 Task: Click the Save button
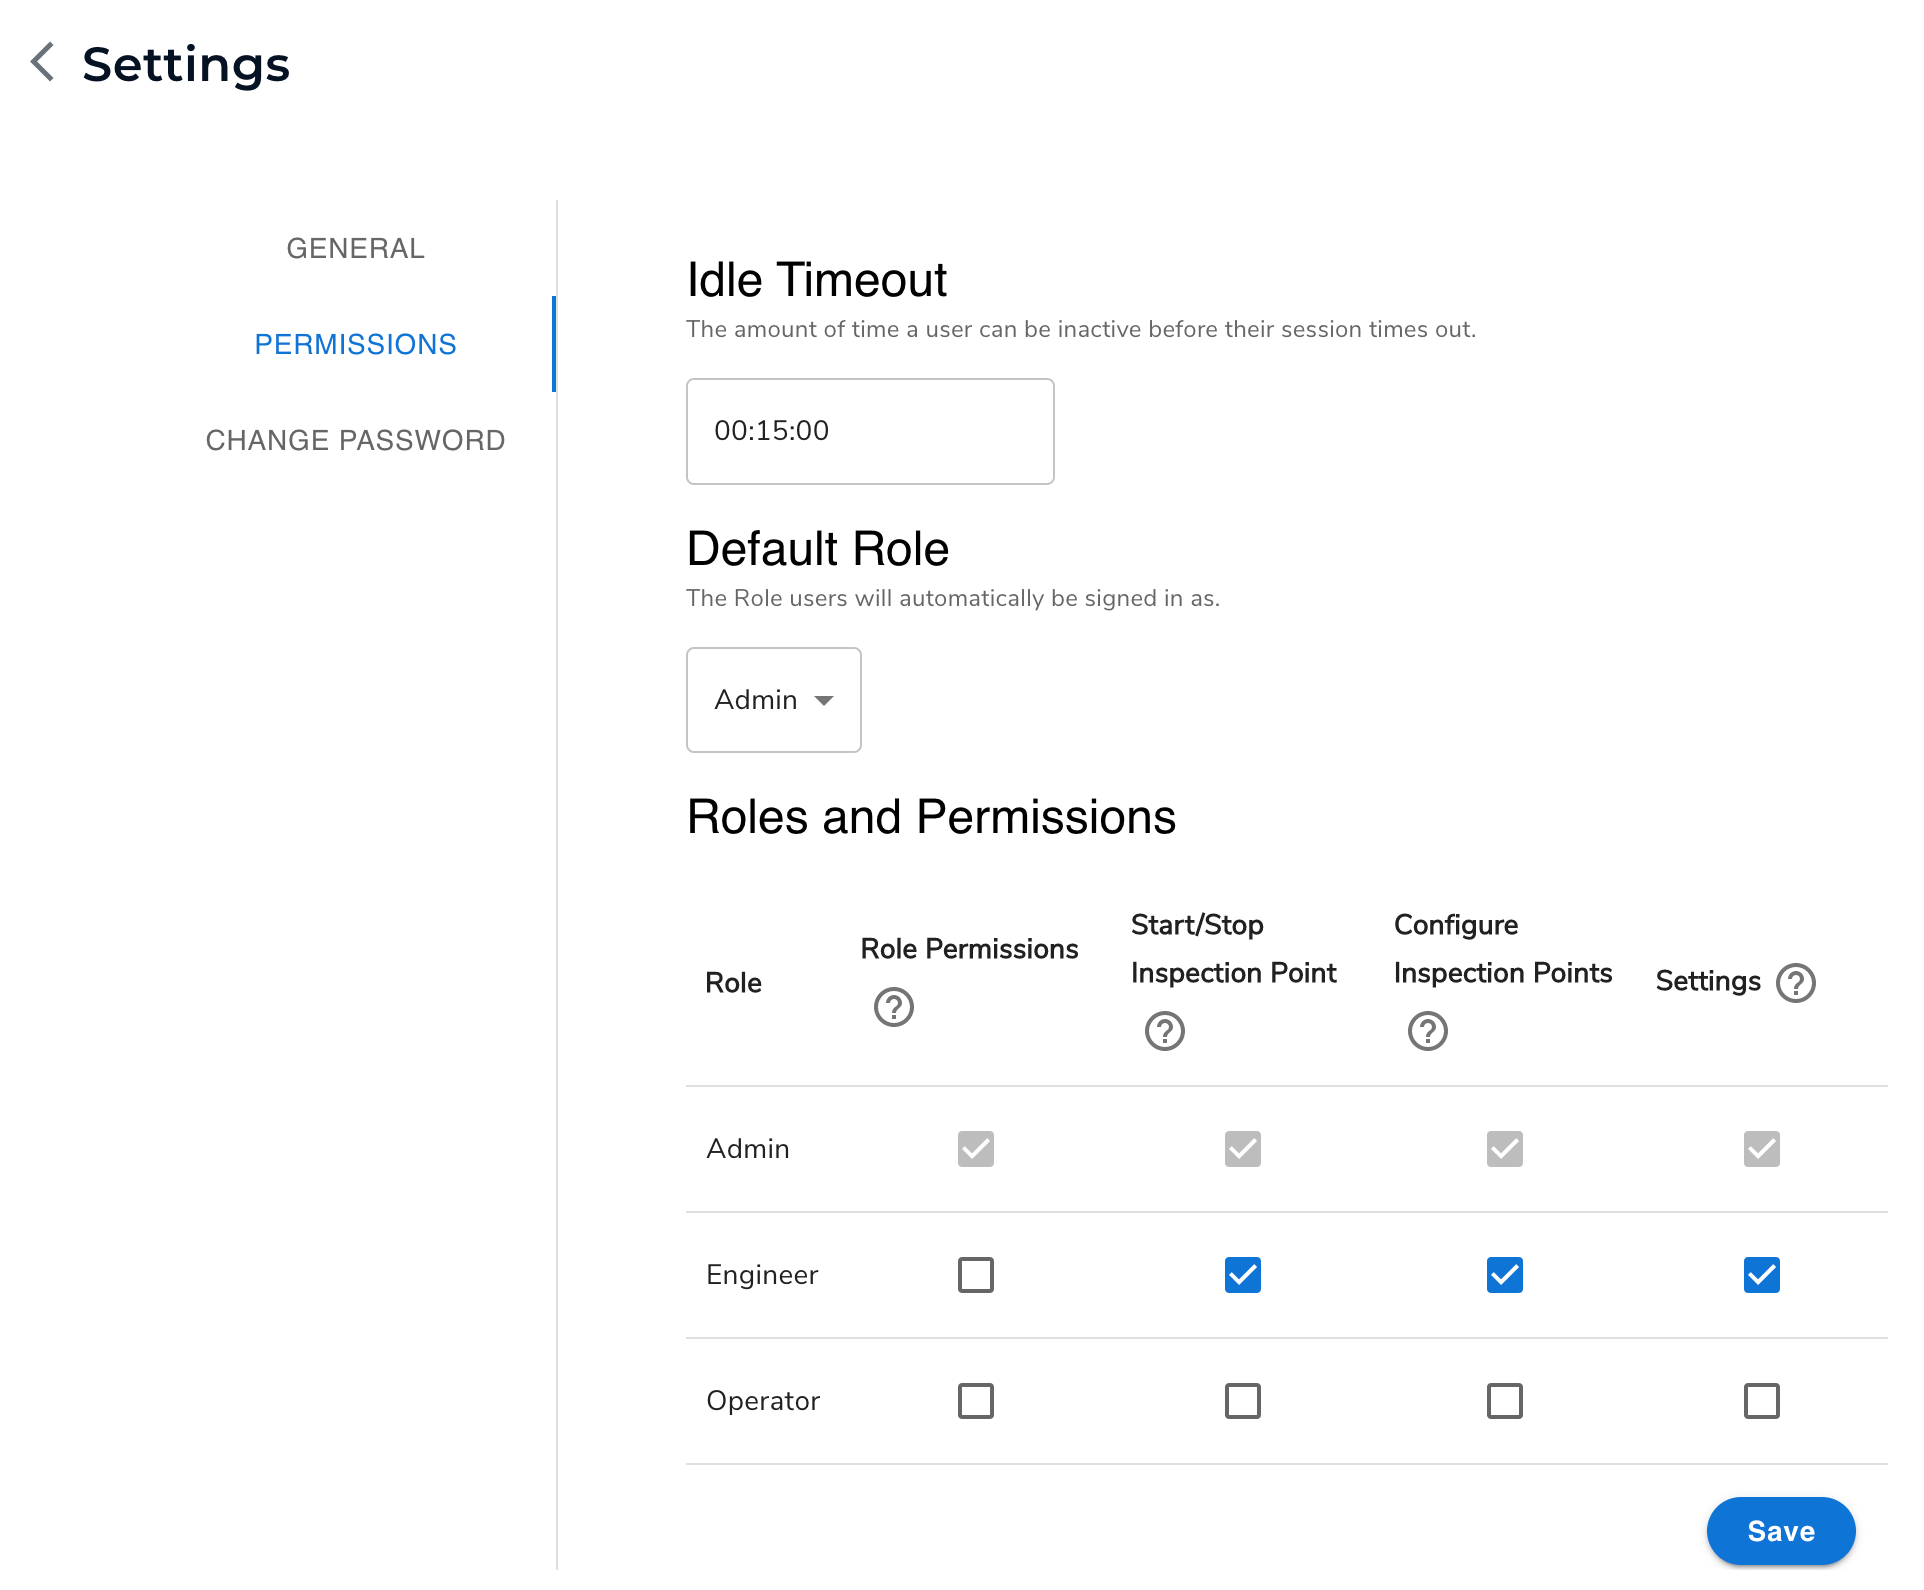tap(1780, 1531)
